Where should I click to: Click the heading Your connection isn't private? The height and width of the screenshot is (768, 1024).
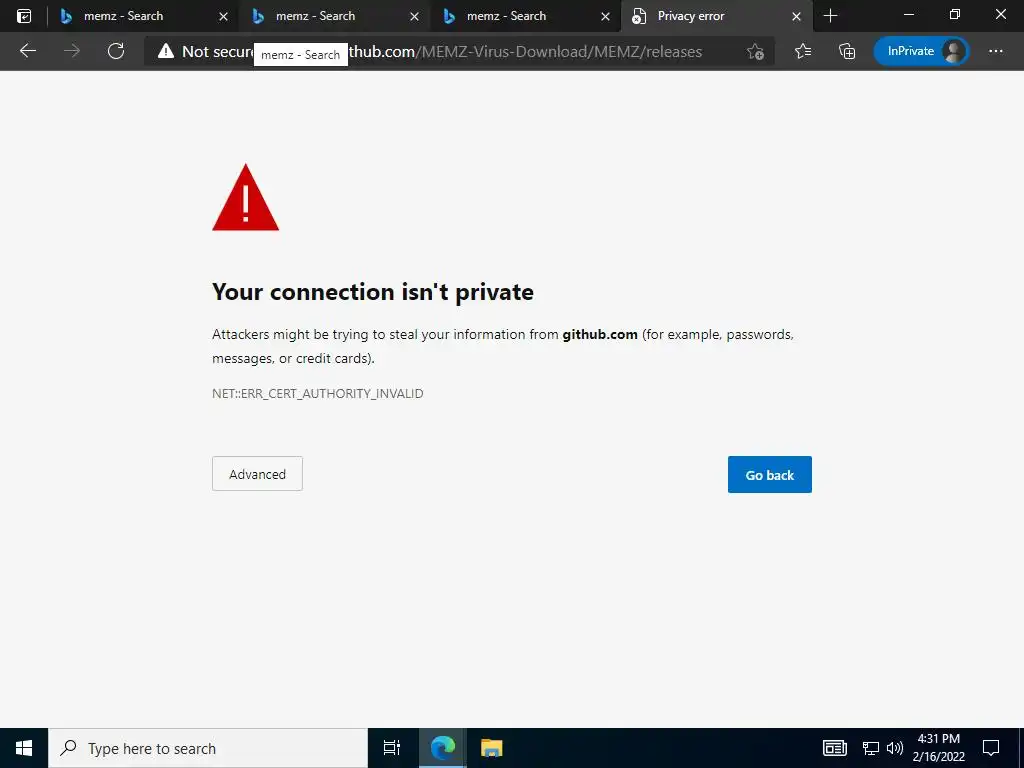click(x=373, y=292)
